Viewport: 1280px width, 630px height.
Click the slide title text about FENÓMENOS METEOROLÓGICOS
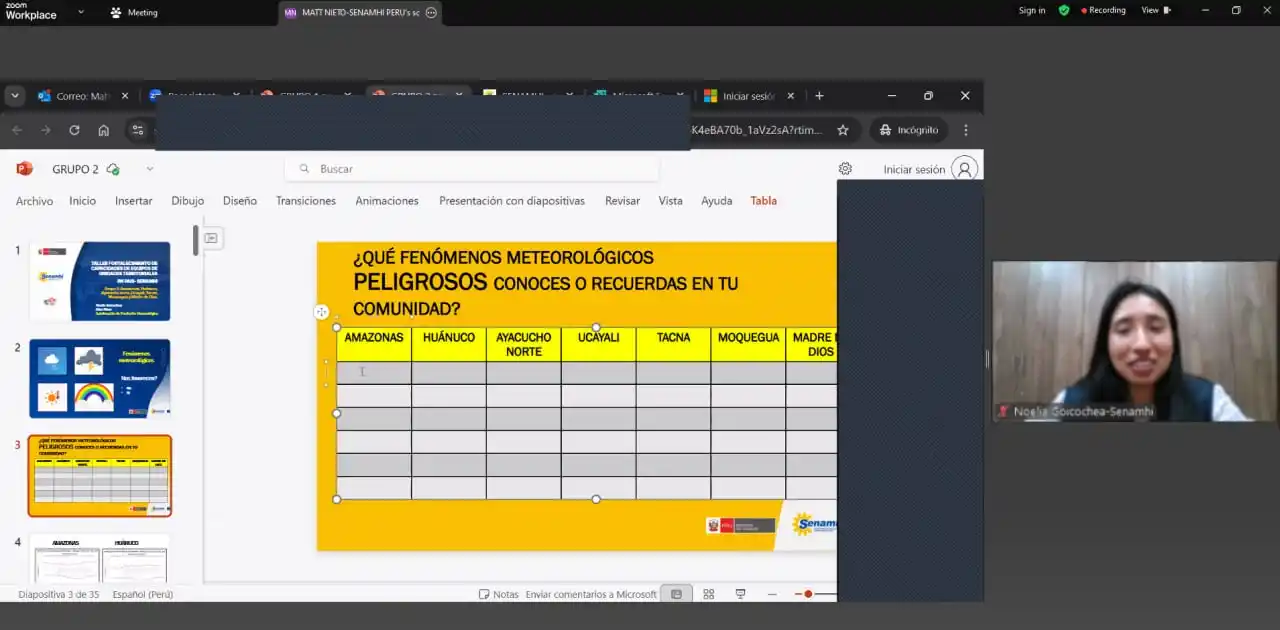tap(545, 283)
